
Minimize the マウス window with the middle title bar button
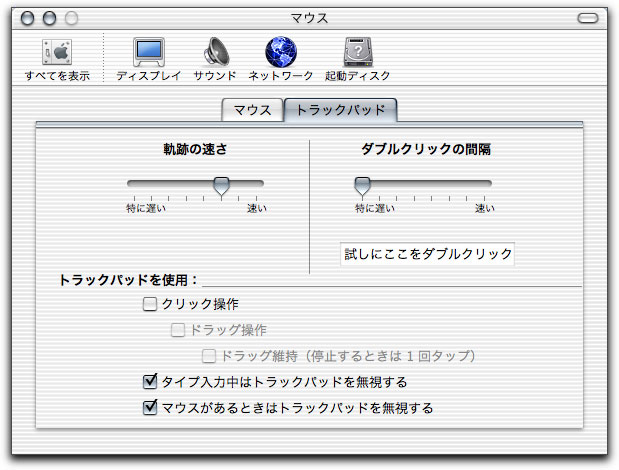point(49,18)
